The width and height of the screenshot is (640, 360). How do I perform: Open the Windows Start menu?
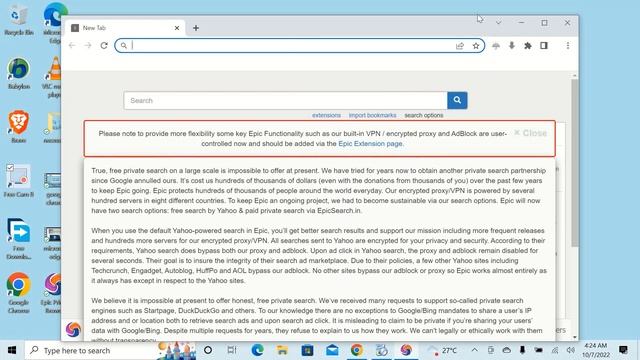(12, 350)
